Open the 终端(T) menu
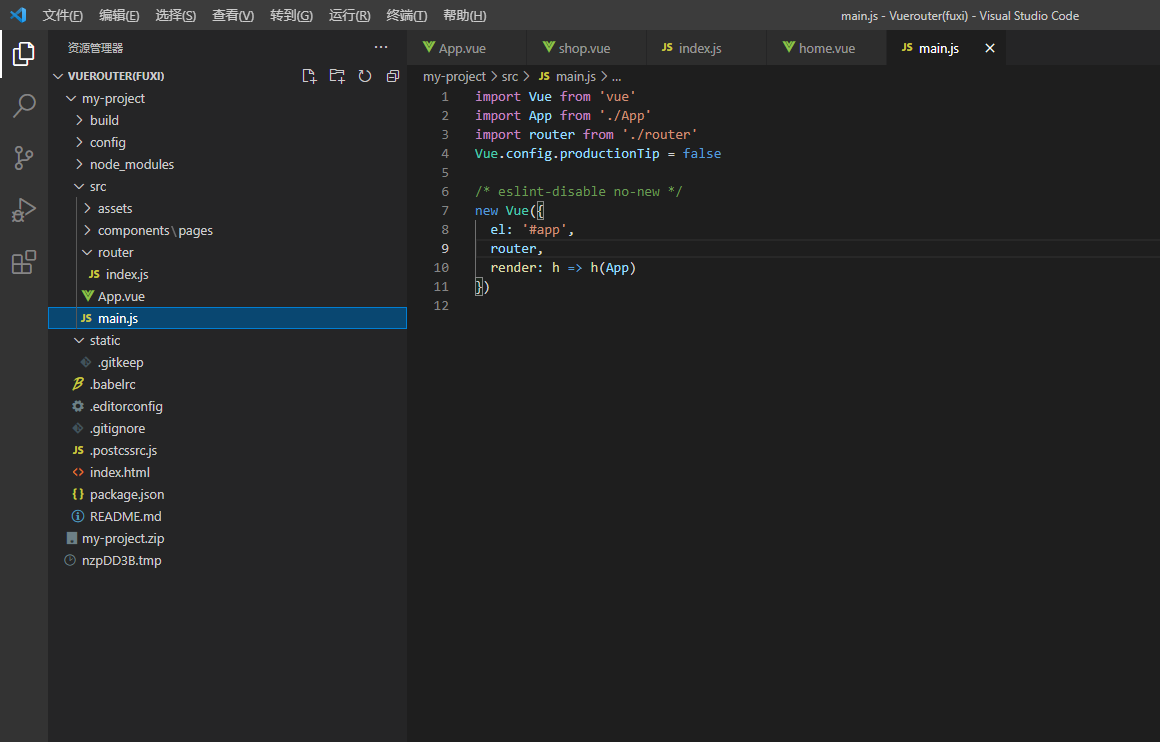Viewport: 1160px width, 742px height. pyautogui.click(x=407, y=16)
